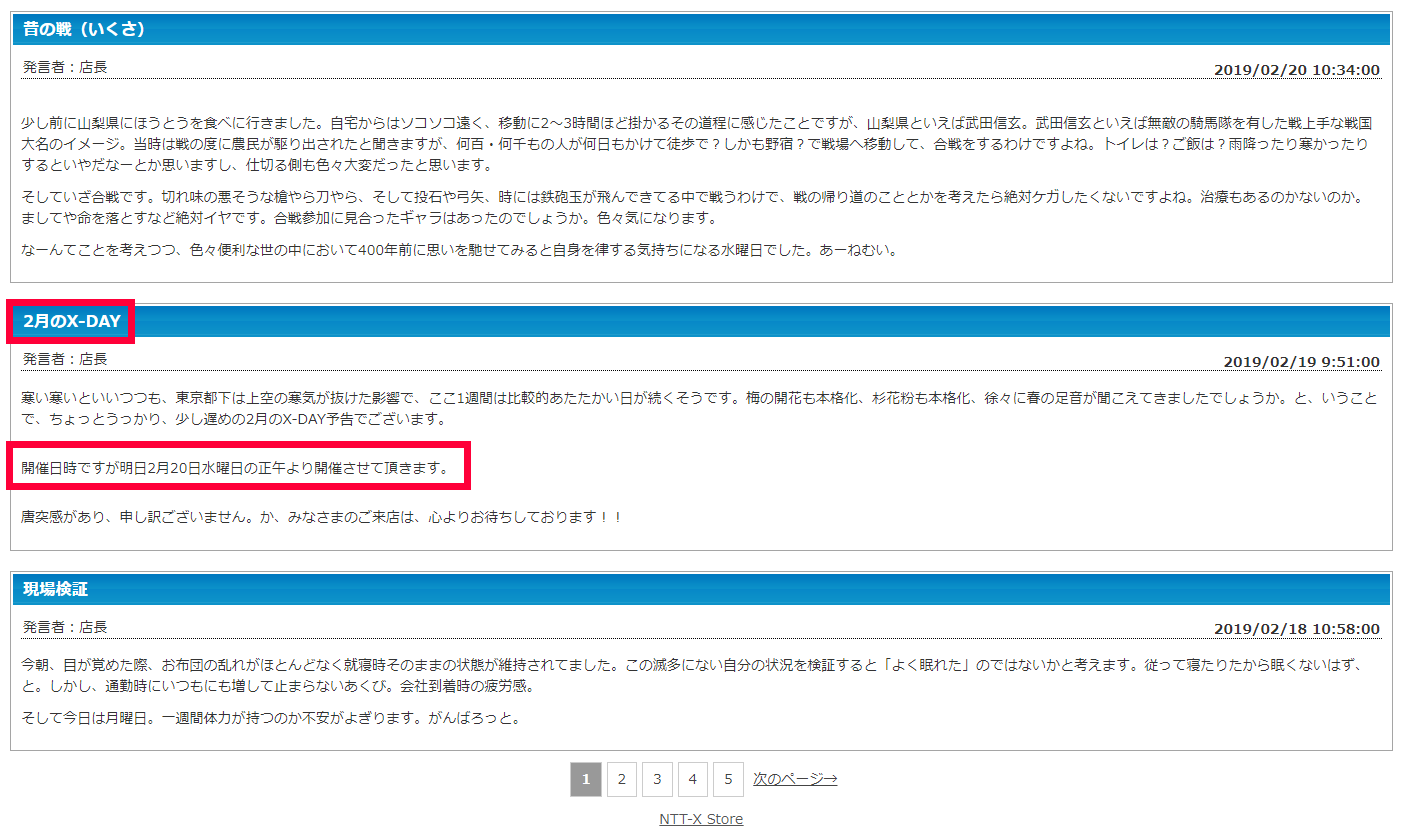Click the 現場検証 post title
The height and width of the screenshot is (834, 1409).
pos(56,589)
